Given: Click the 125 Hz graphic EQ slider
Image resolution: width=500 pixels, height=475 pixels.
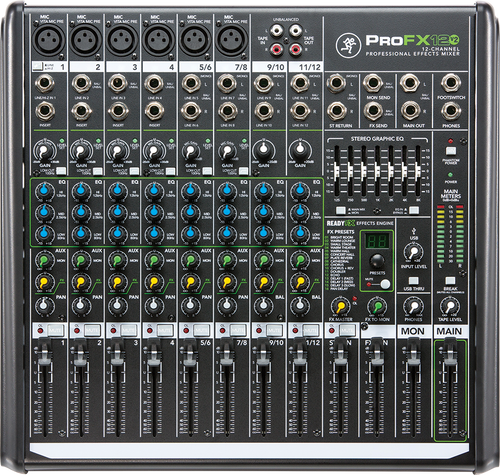Looking at the screenshot, I should 337,171.
